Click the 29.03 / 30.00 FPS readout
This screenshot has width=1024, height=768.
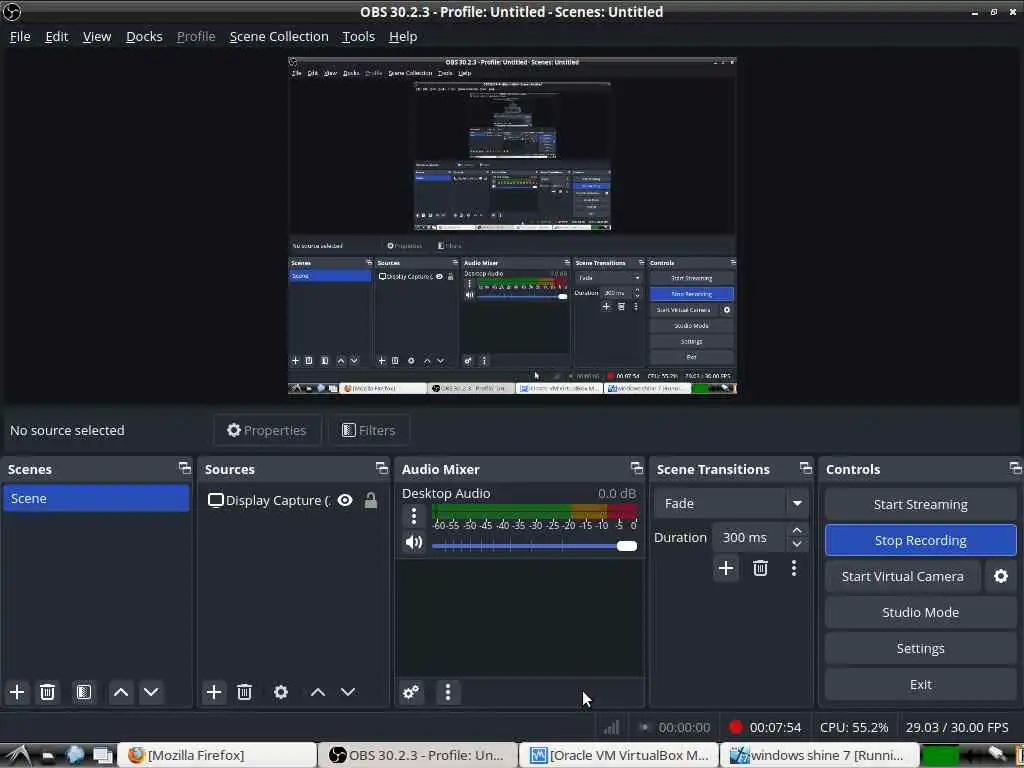click(x=957, y=727)
